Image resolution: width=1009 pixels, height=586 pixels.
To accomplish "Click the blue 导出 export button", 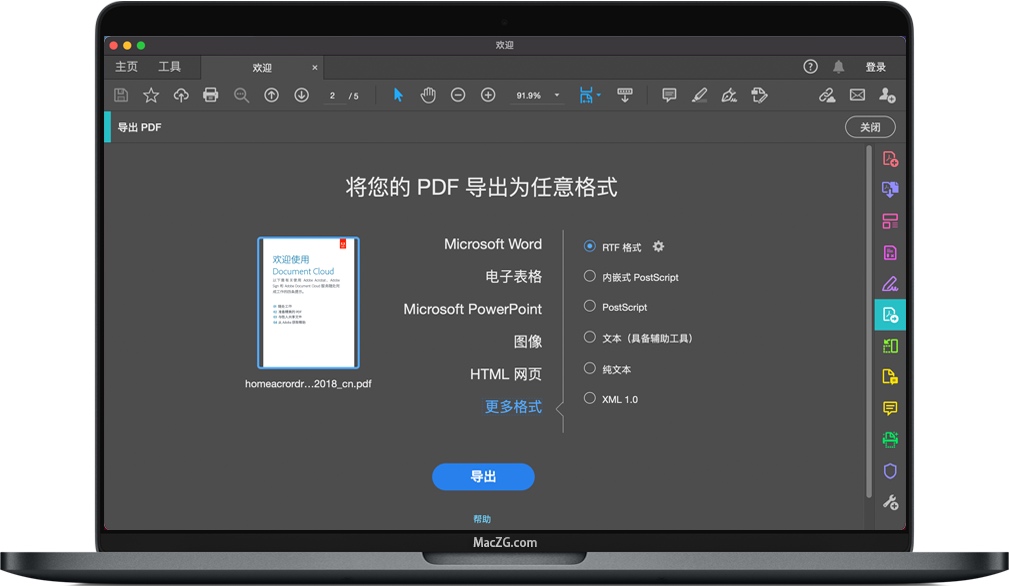I will [483, 477].
